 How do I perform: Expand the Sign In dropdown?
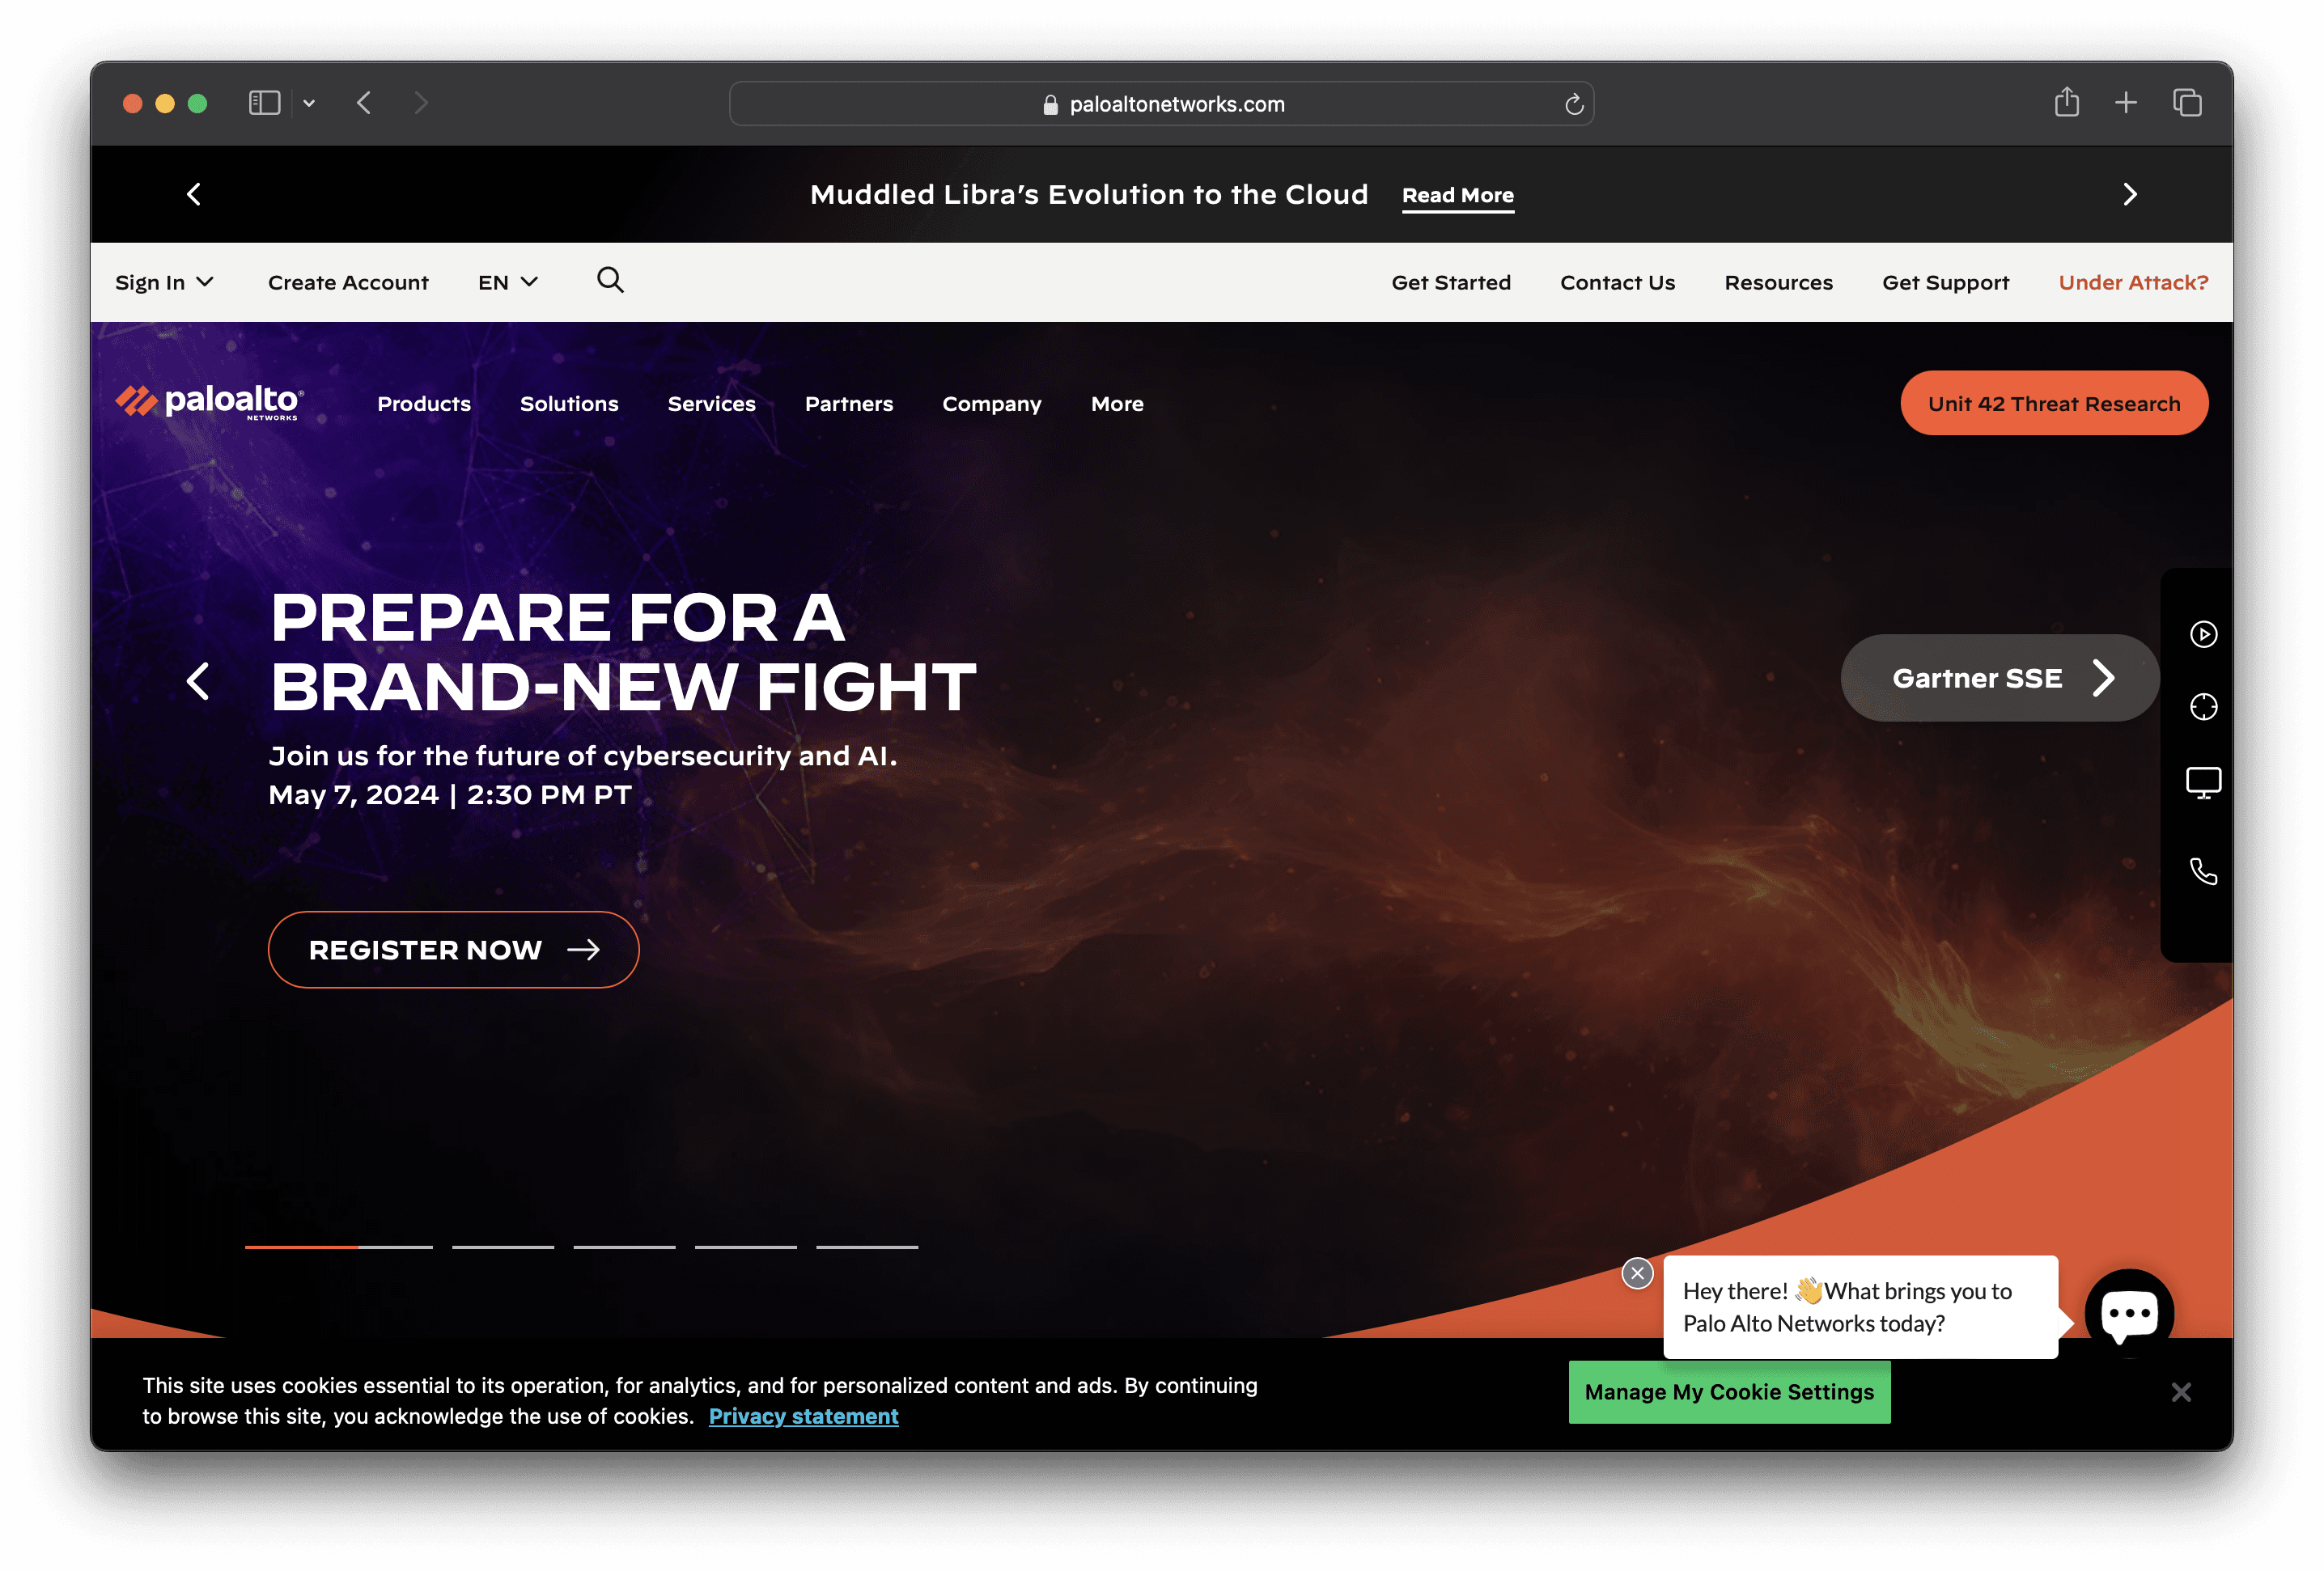164,282
